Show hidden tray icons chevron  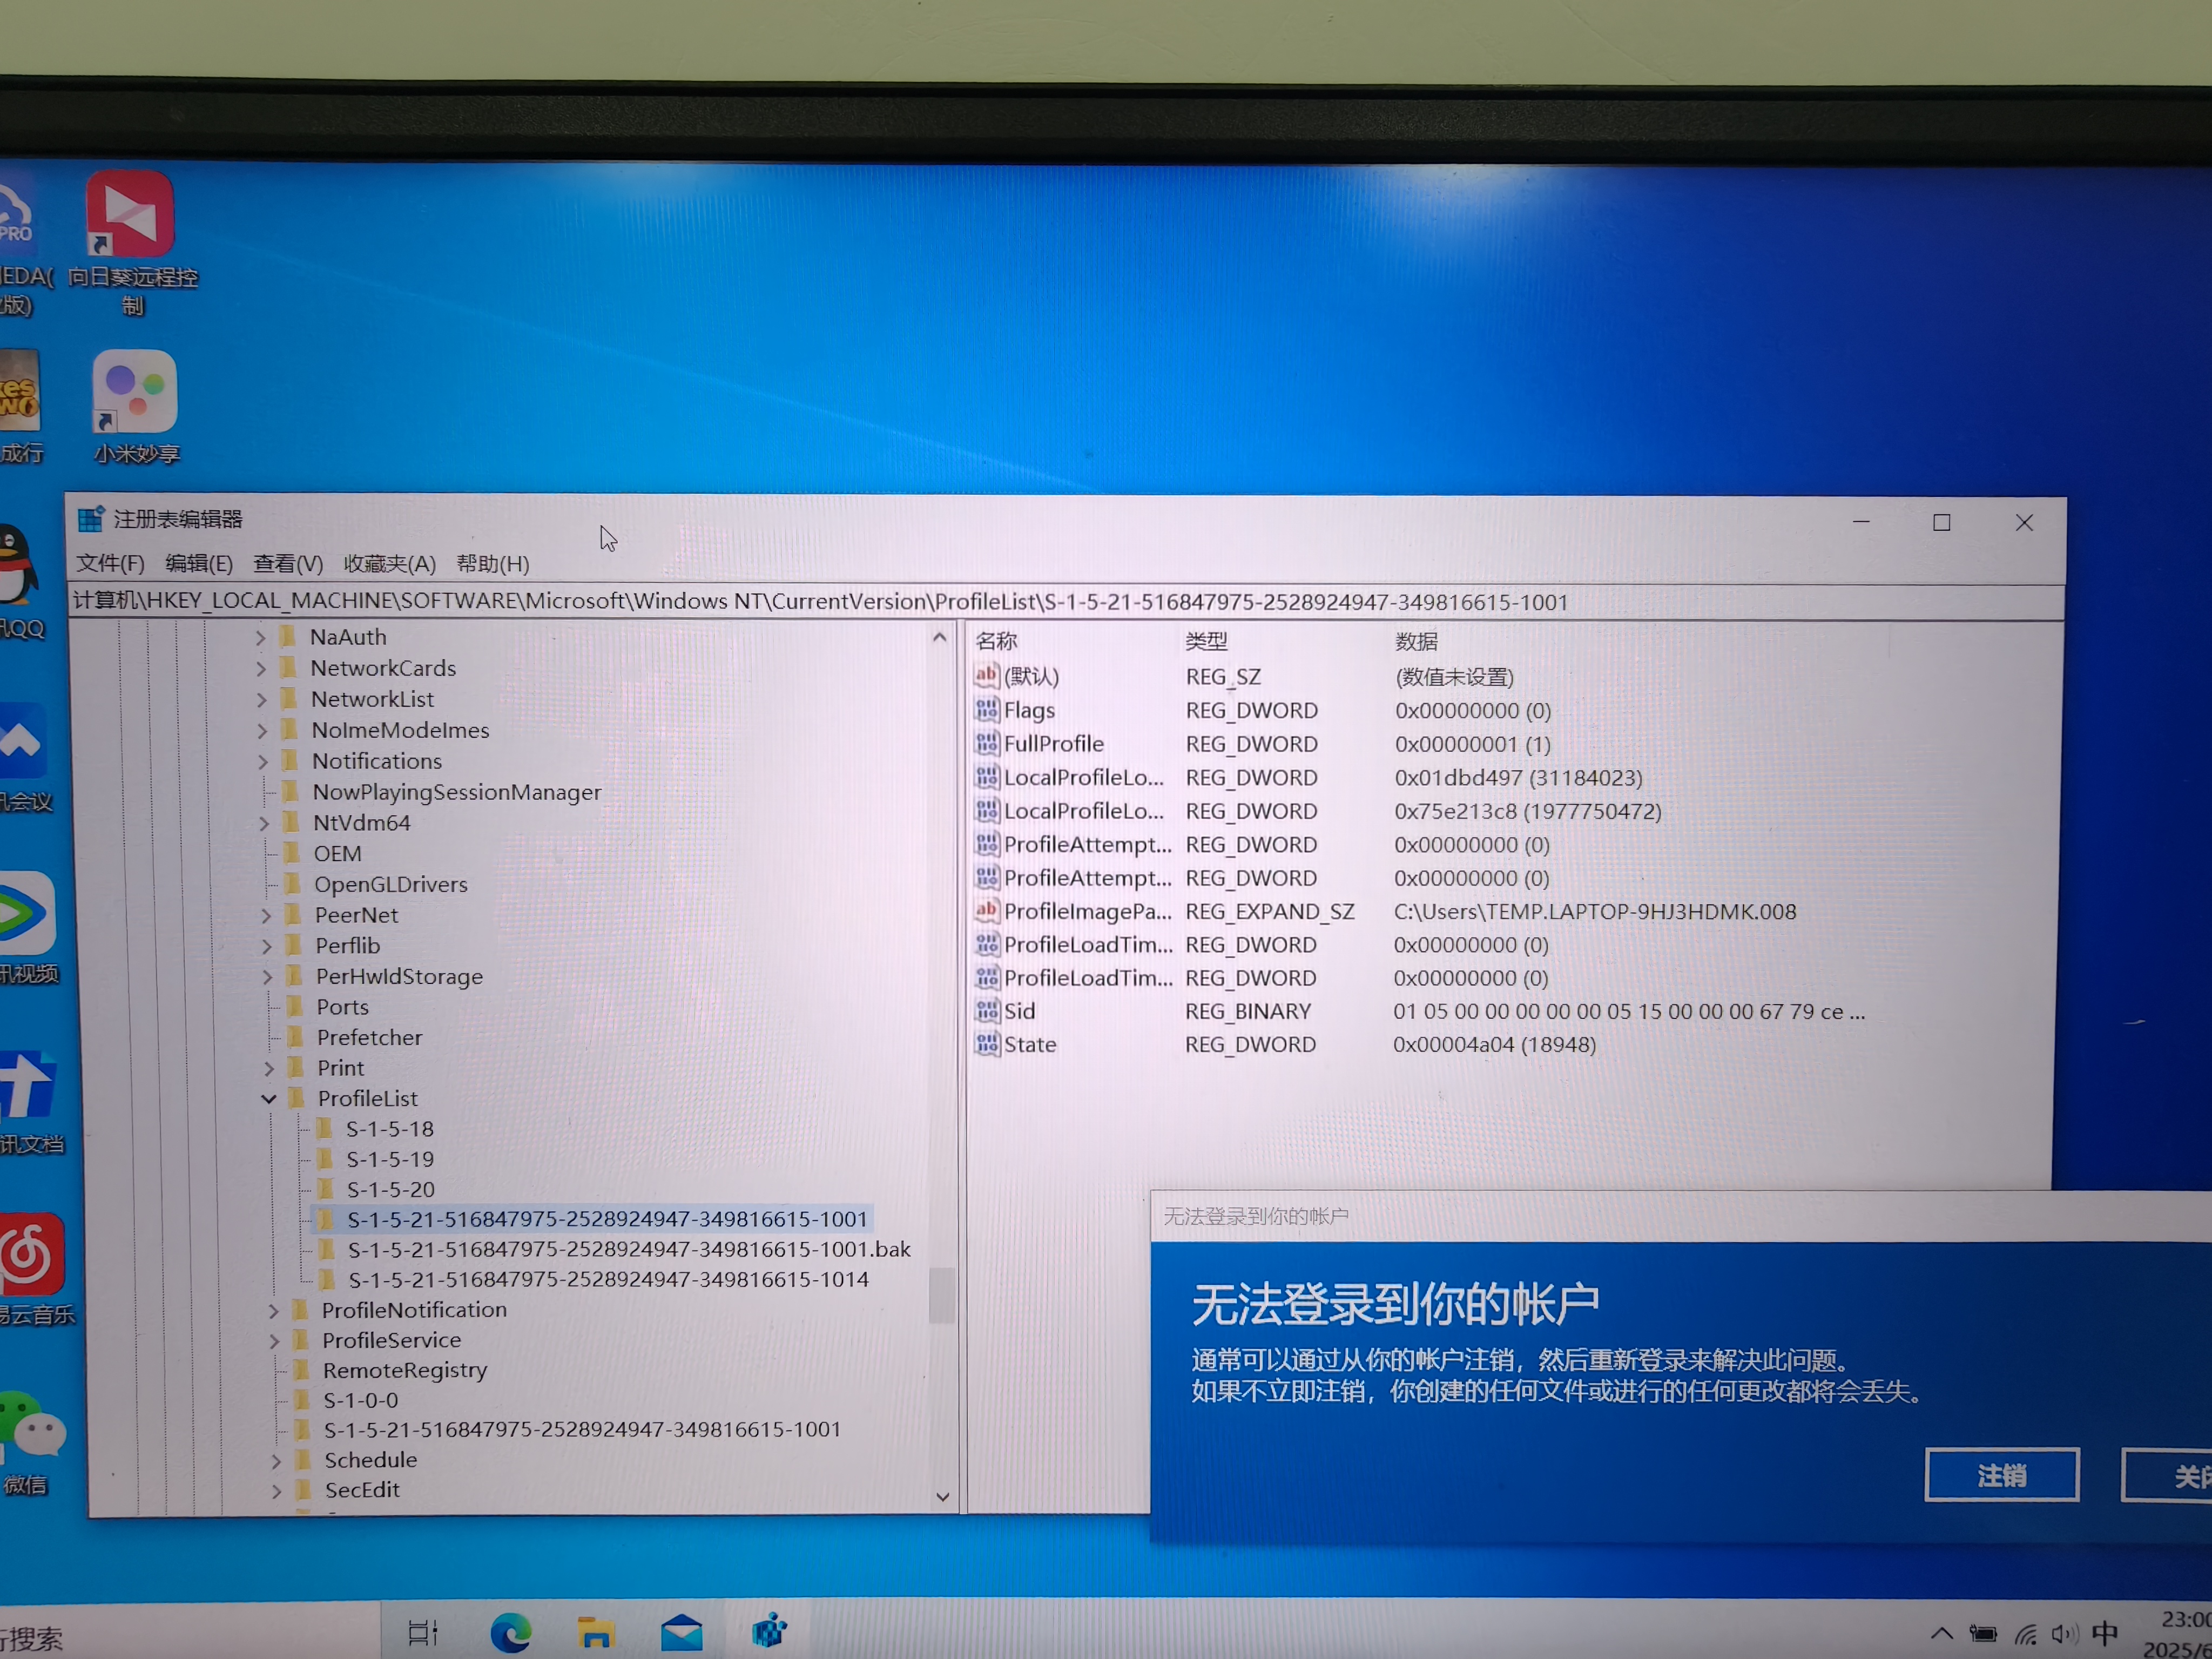tap(1942, 1634)
